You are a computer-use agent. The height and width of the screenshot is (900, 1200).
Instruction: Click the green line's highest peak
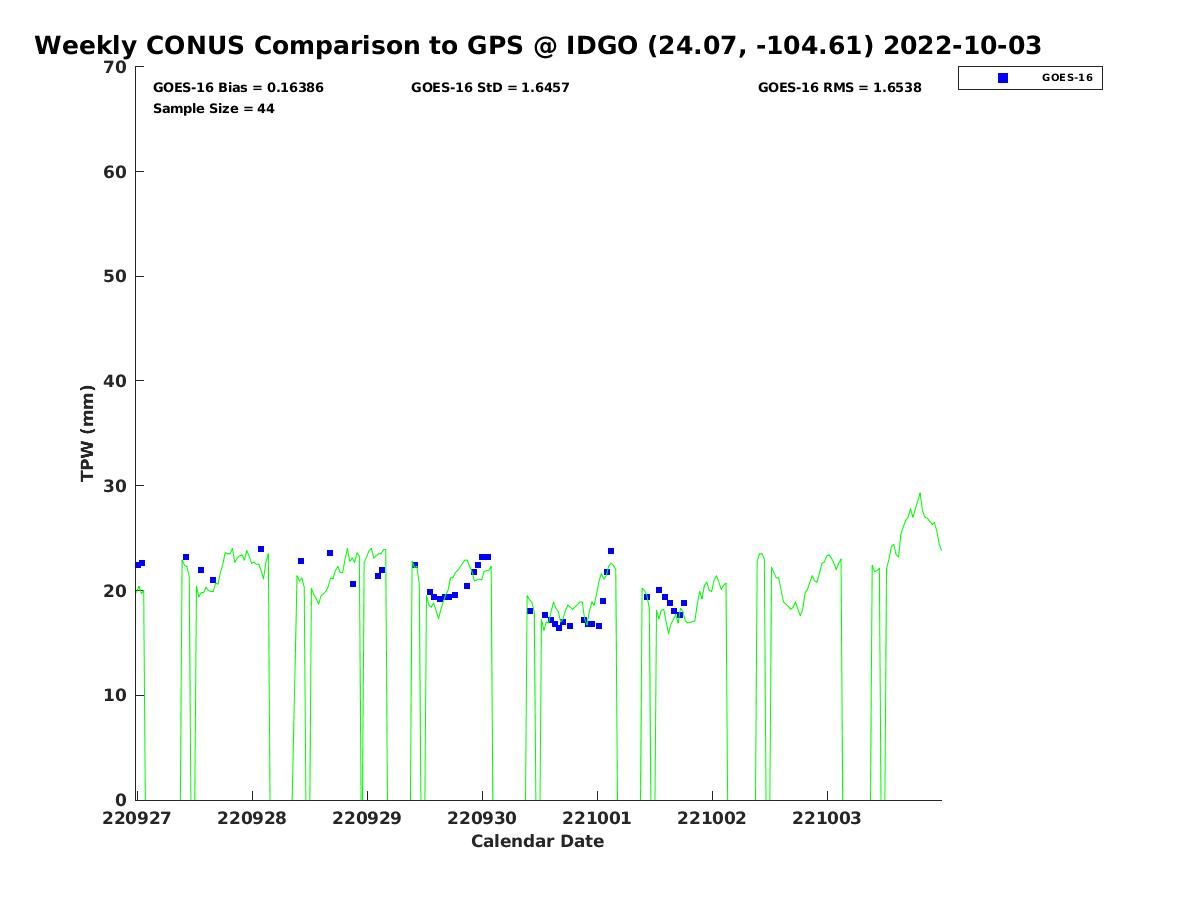click(x=920, y=493)
